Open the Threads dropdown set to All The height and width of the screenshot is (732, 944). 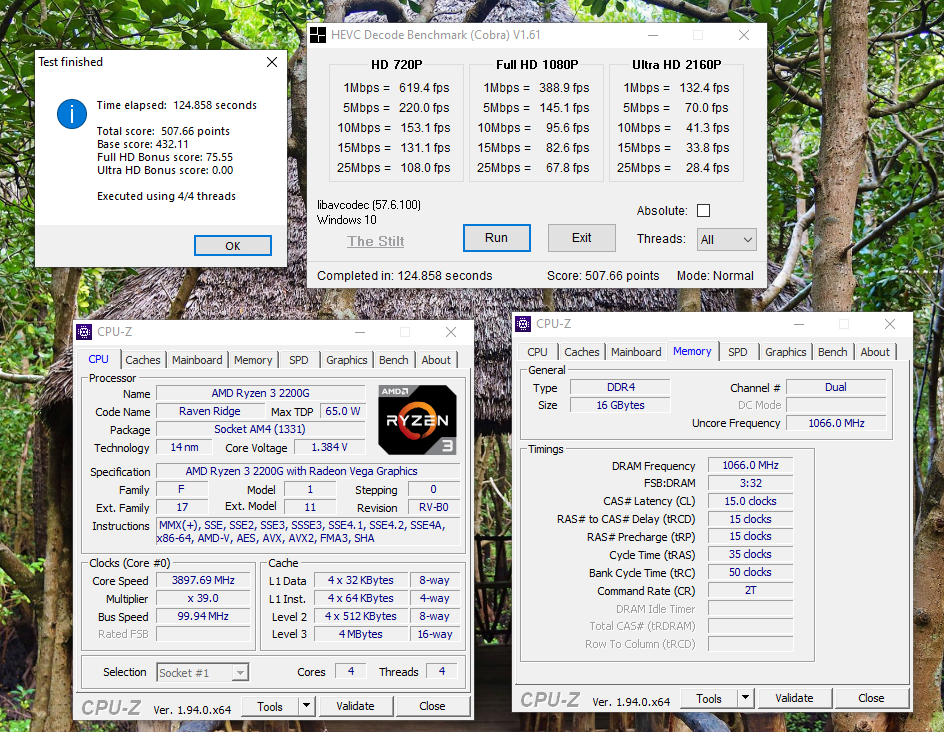(x=727, y=240)
